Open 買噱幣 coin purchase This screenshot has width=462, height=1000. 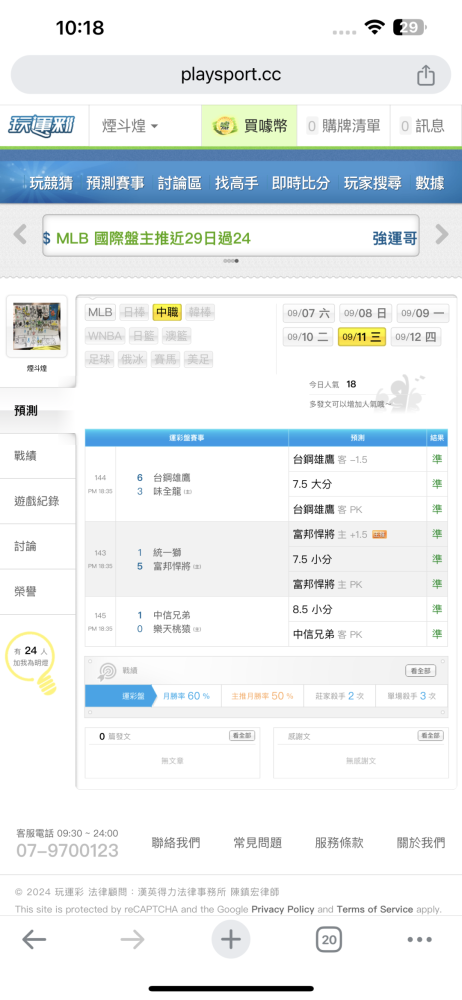[x=250, y=126]
